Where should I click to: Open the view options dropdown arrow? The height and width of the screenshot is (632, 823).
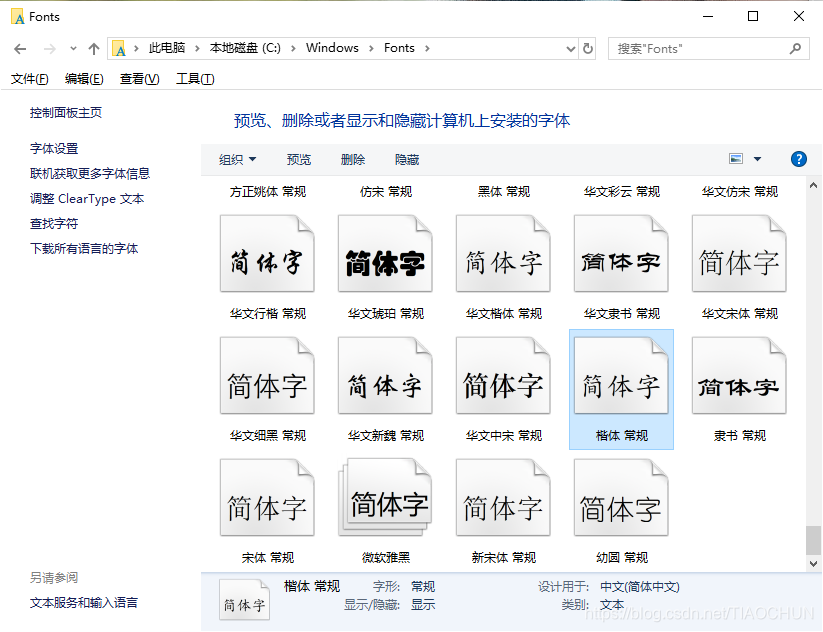tap(757, 159)
